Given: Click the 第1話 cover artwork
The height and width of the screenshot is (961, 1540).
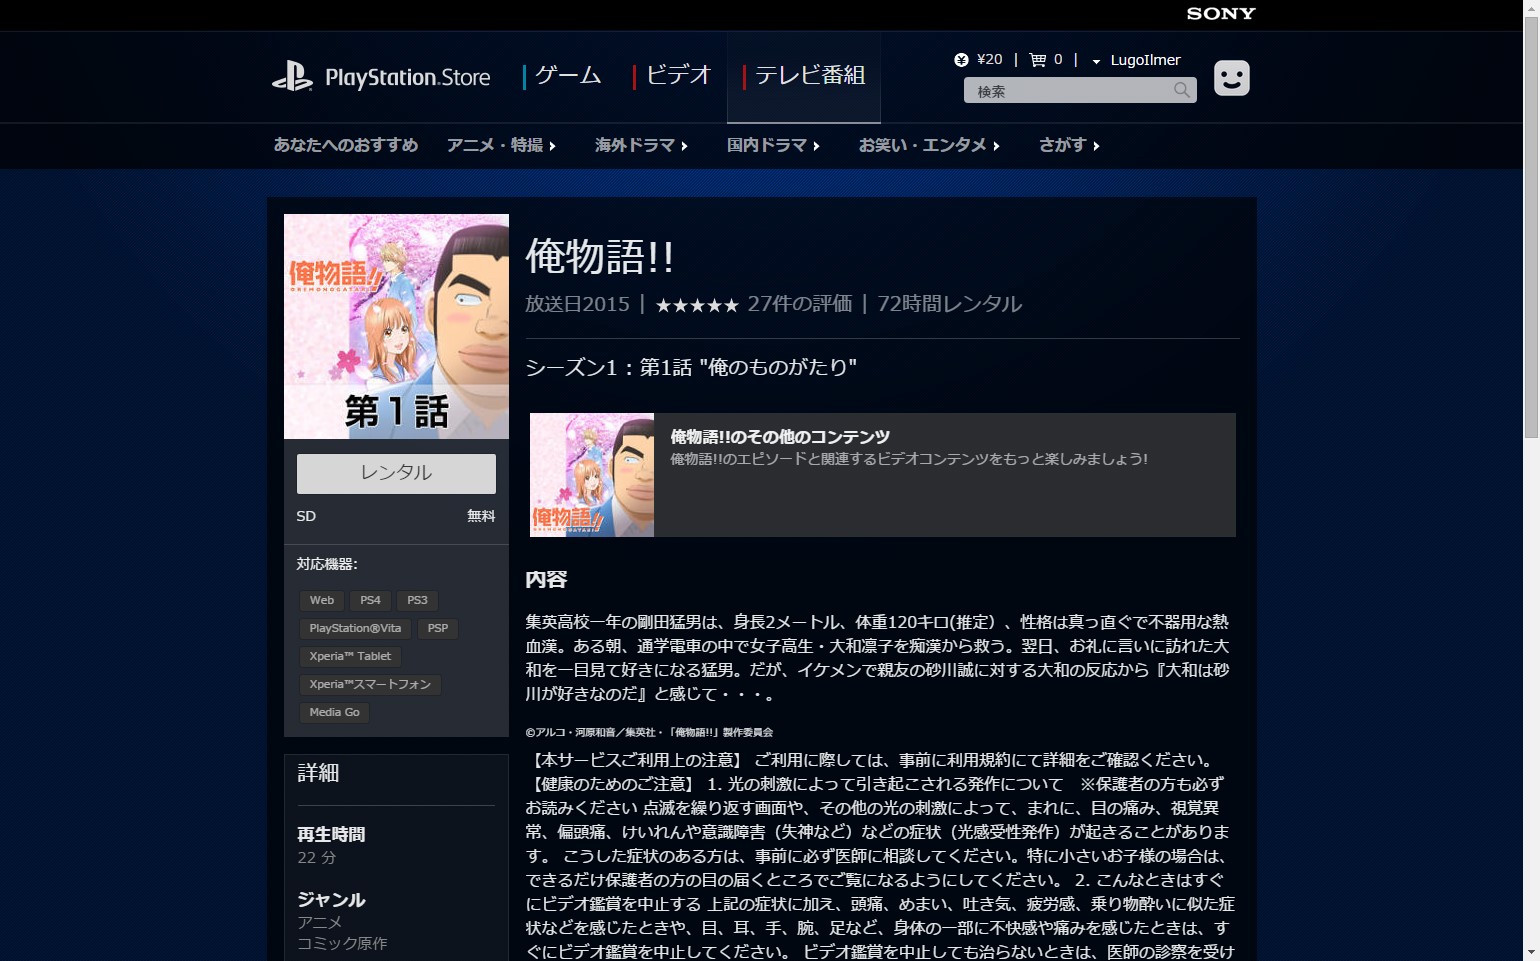Looking at the screenshot, I should [x=396, y=326].
